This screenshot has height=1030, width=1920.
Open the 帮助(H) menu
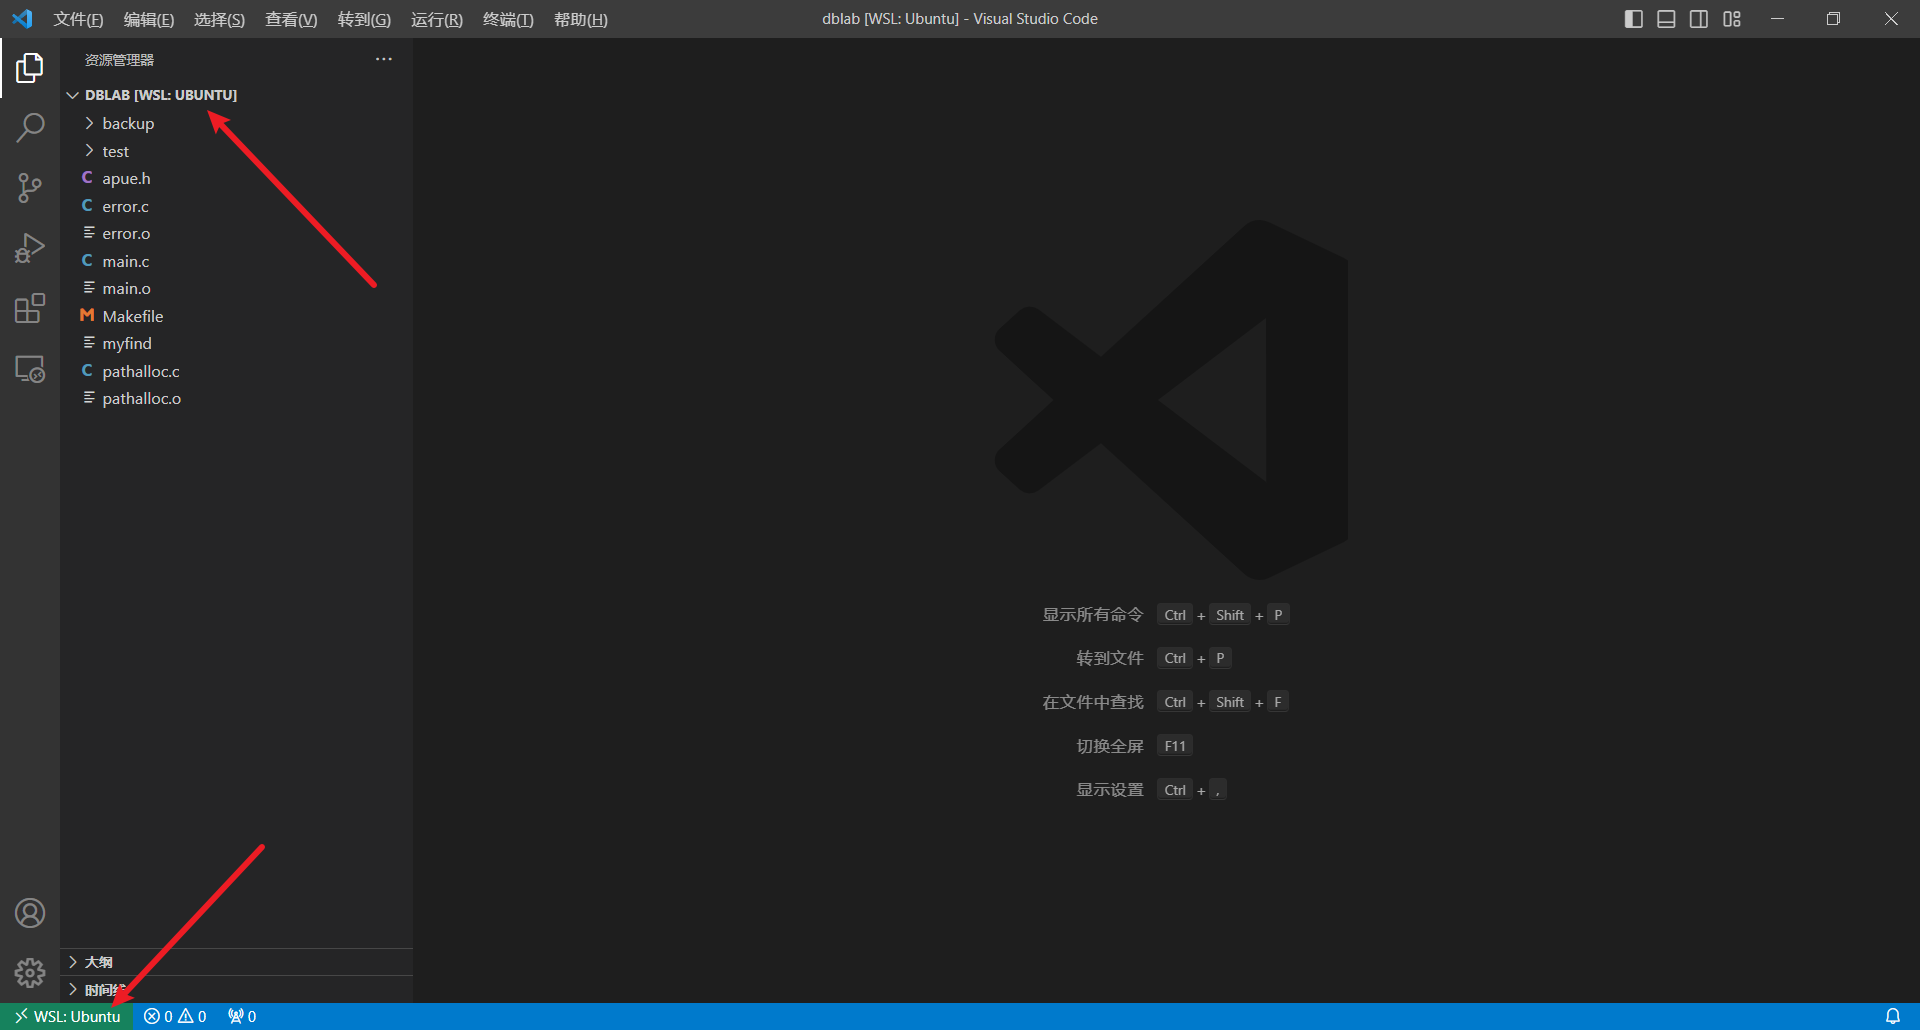pyautogui.click(x=581, y=19)
